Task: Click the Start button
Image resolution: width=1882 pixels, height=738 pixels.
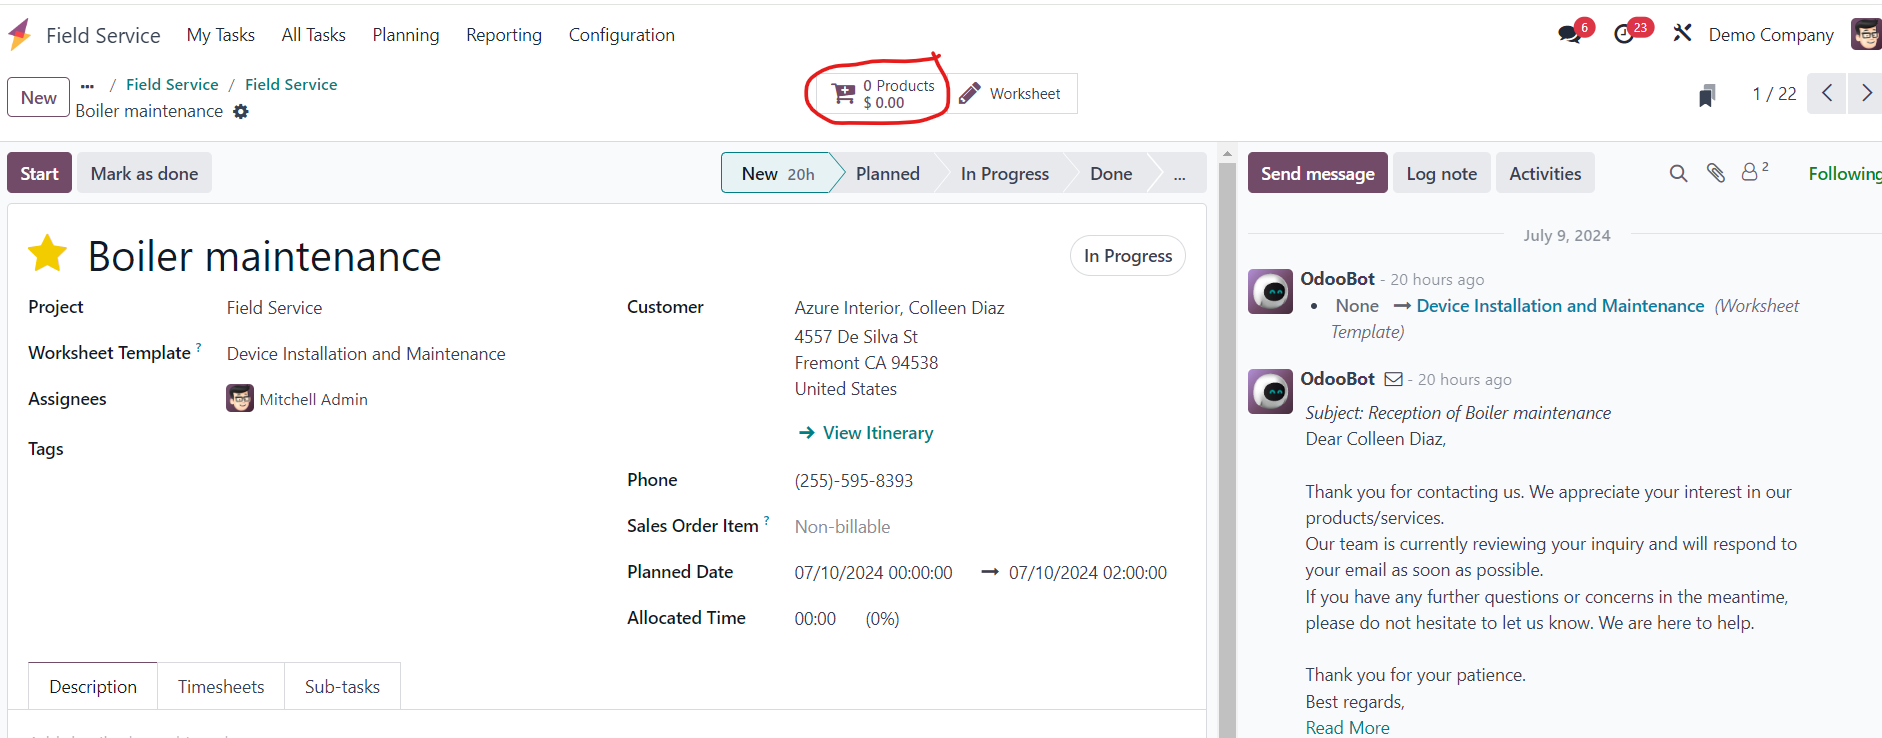Action: click(39, 173)
